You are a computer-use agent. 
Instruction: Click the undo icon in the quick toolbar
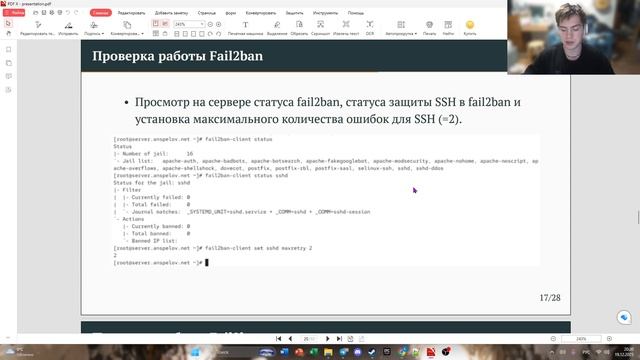[x=68, y=13]
